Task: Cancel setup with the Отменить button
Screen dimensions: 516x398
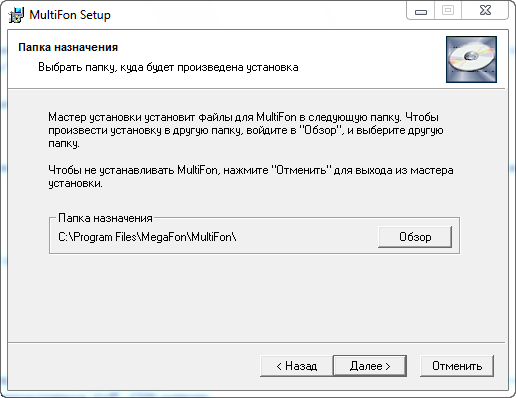Action: [x=457, y=366]
